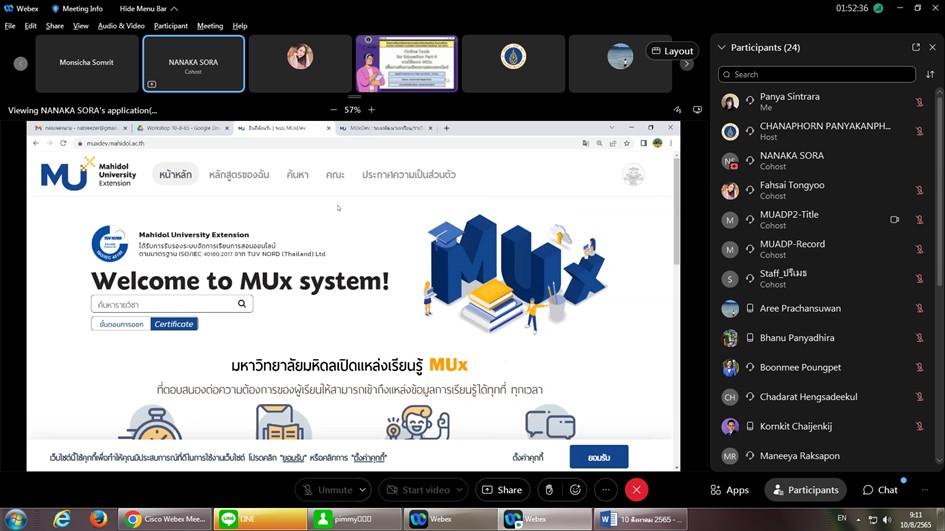Toggle the Participants panel button

805,490
